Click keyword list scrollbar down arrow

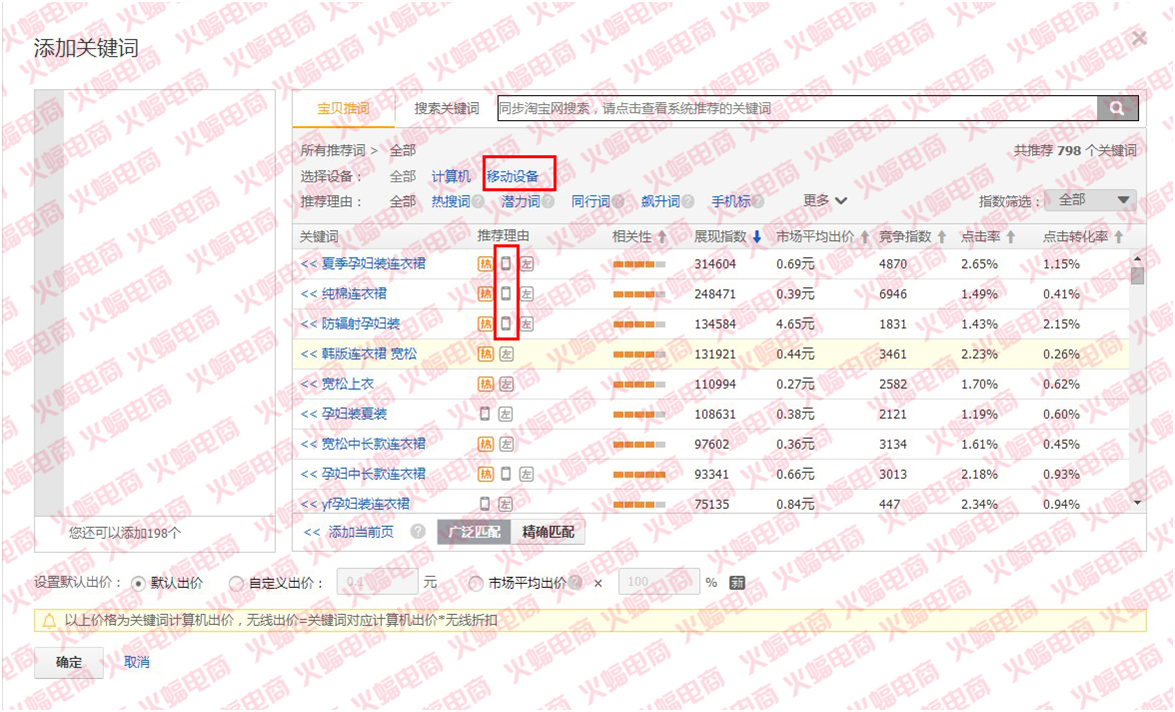pyautogui.click(x=1138, y=503)
